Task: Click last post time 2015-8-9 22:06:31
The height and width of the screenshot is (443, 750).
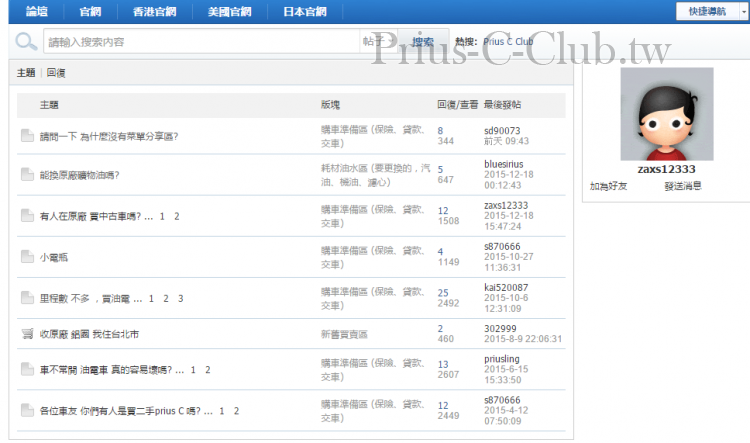Action: pyautogui.click(x=523, y=339)
